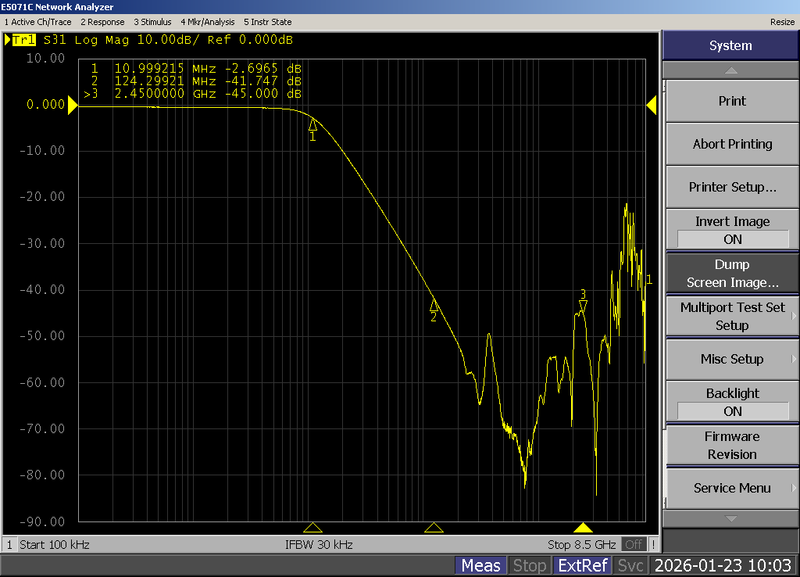Click the reference level arrow on left axis
Screen dimensions: 800x577
pos(74,104)
